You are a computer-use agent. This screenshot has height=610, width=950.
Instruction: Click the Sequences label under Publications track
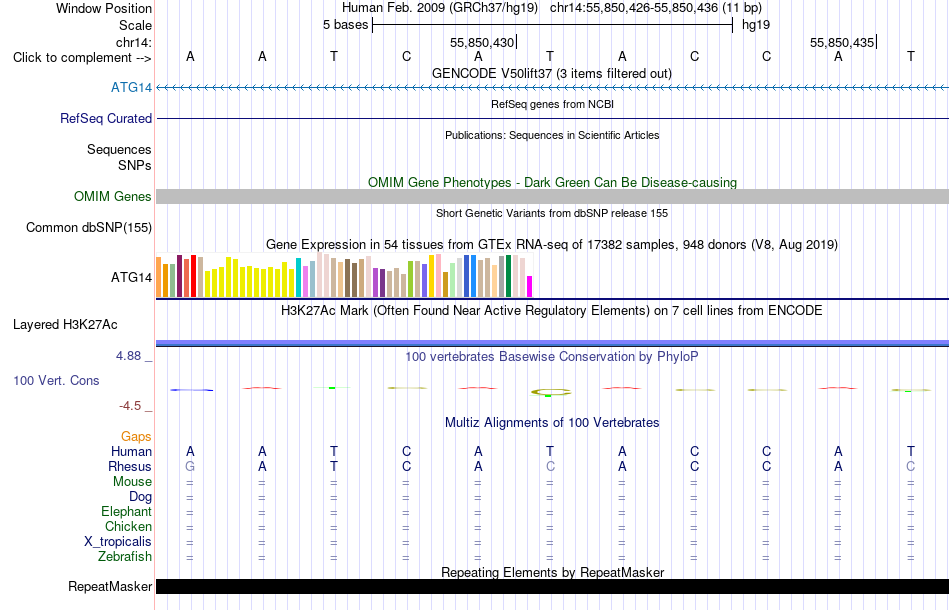click(119, 150)
